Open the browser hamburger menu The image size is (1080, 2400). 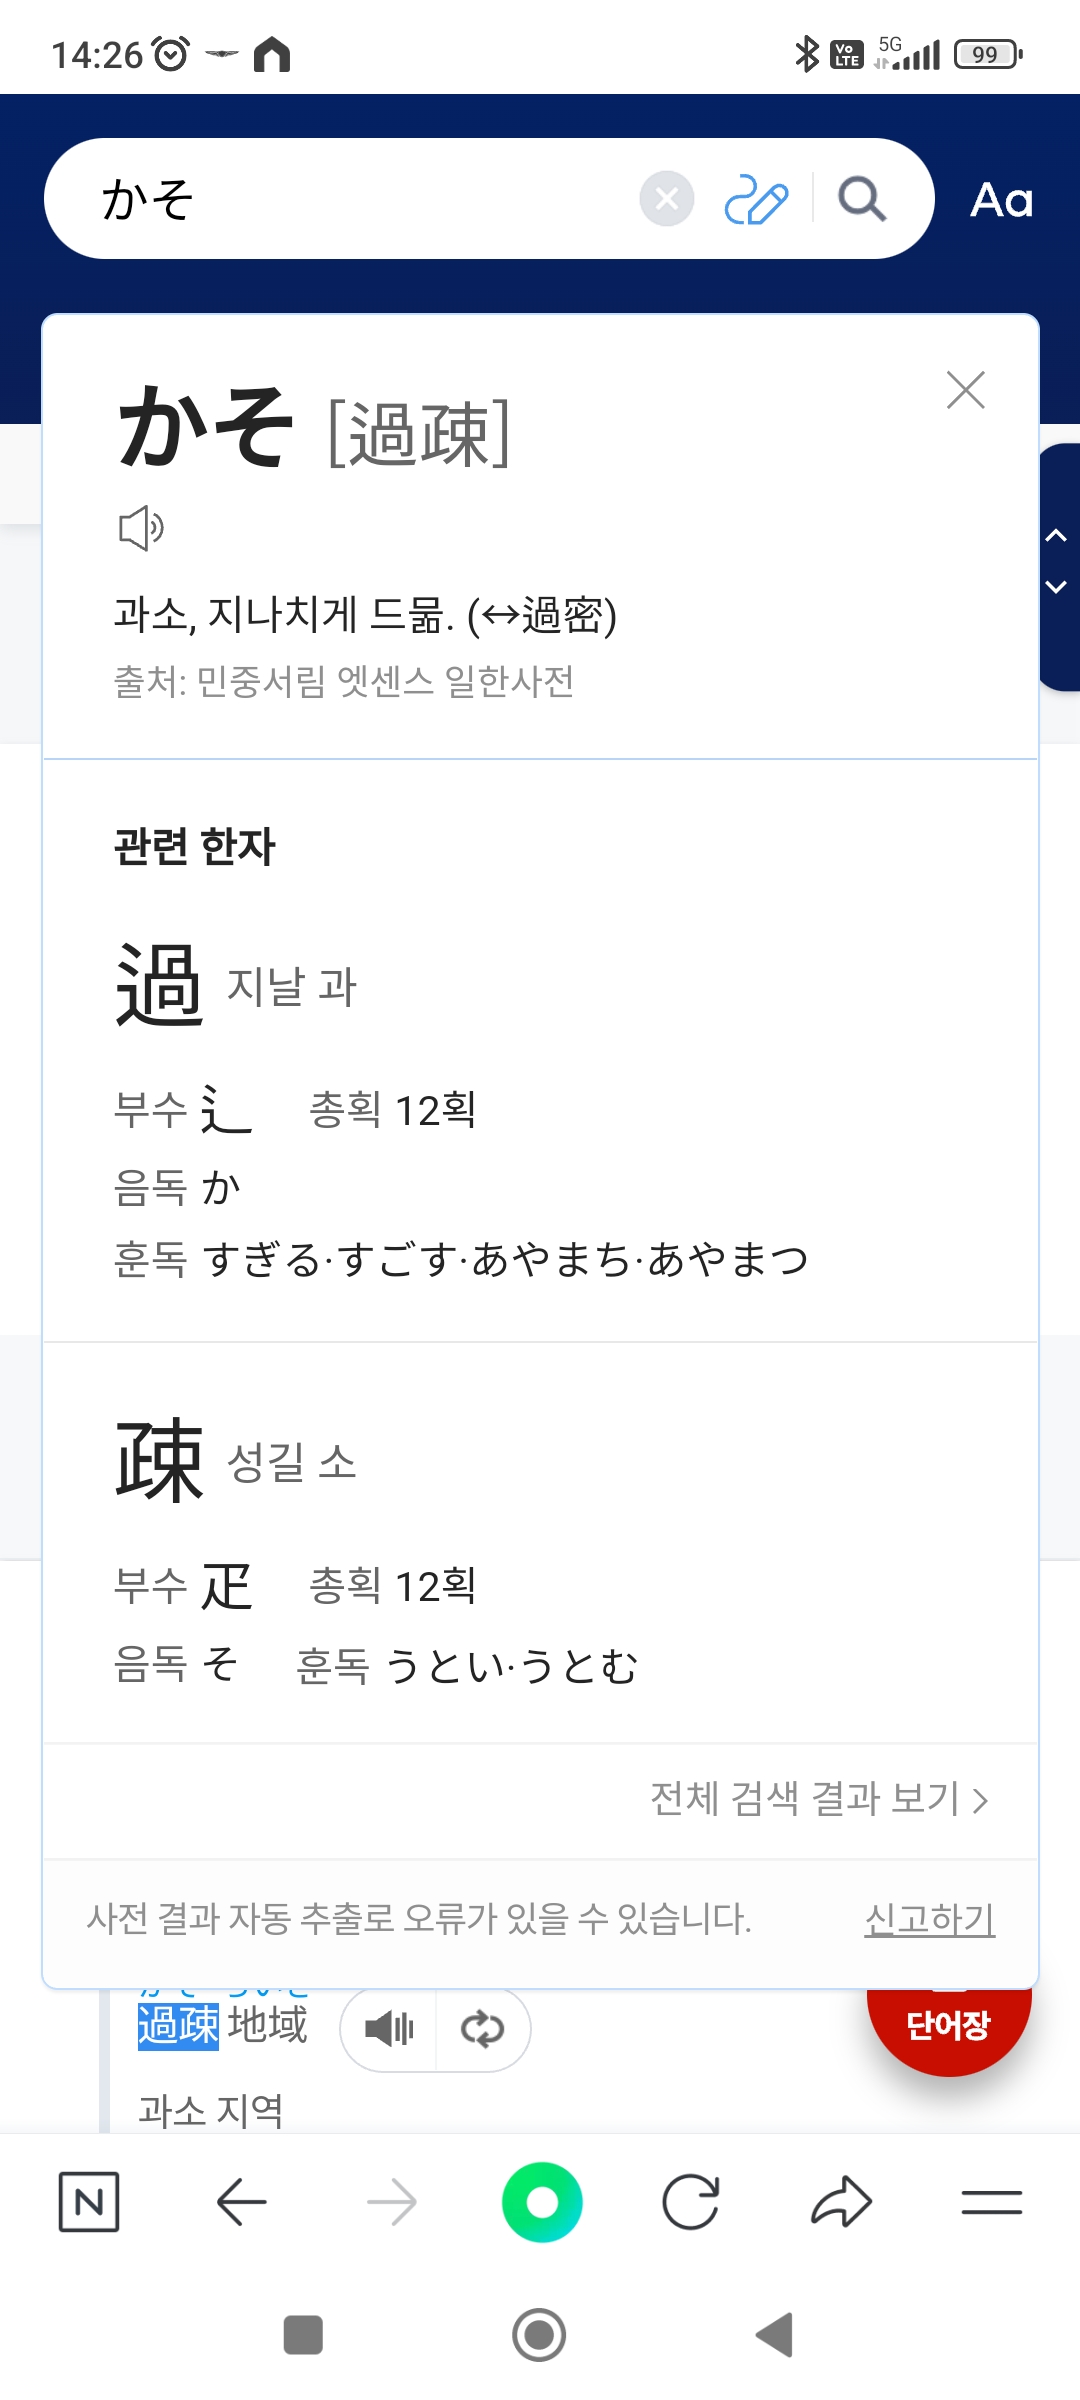[991, 2202]
